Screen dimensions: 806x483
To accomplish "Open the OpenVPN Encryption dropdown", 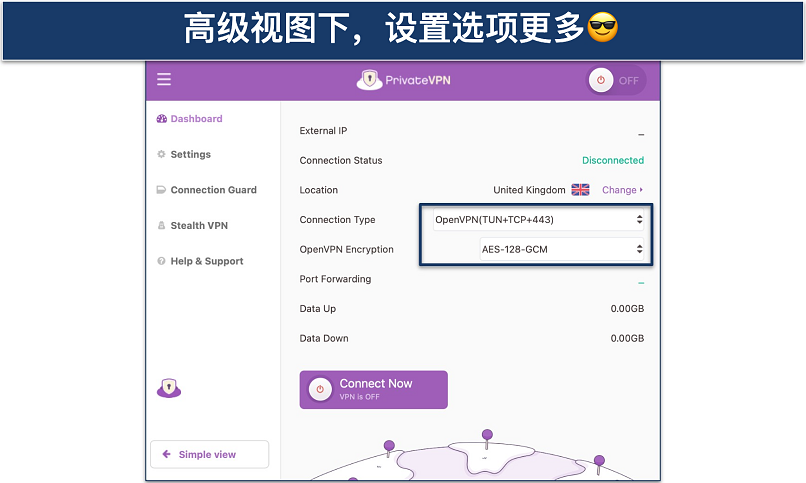I will (539, 250).
